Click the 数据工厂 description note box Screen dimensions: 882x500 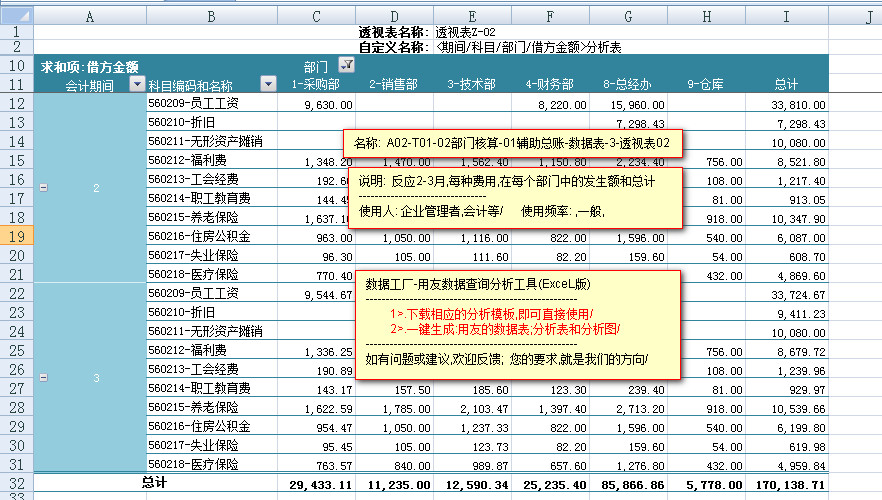[x=520, y=325]
